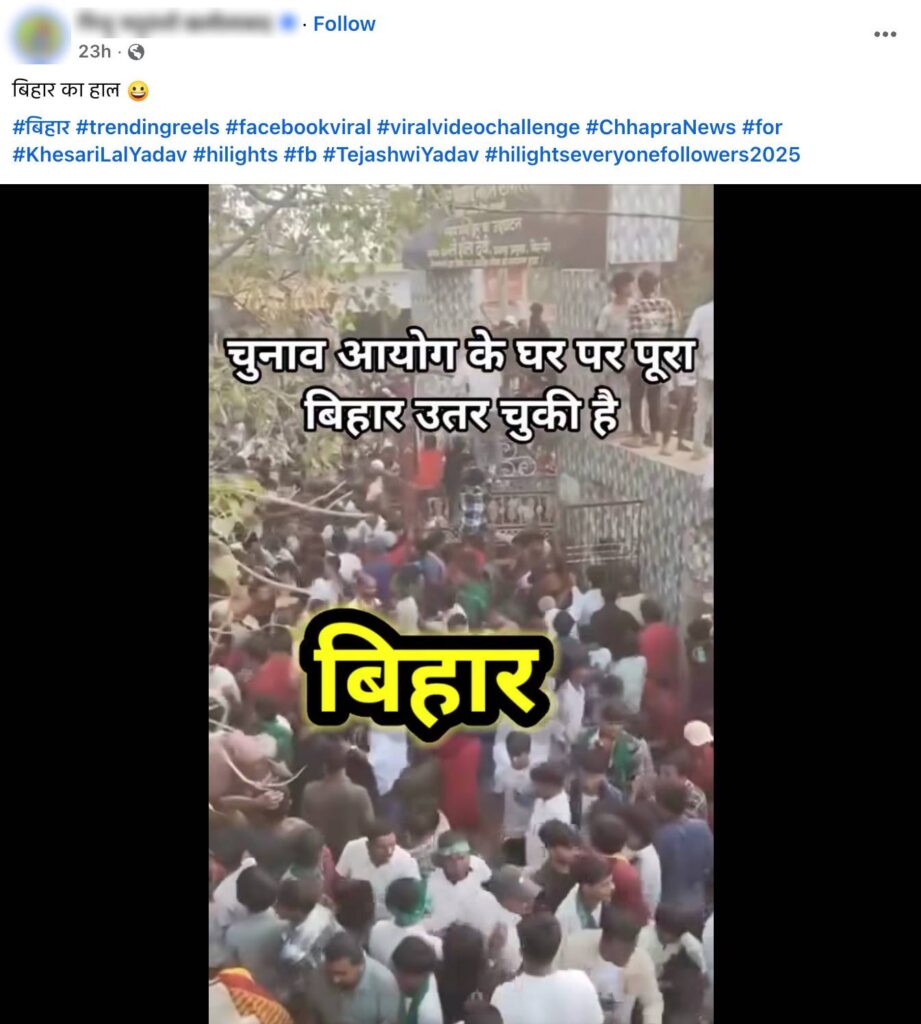
Task: Play the crowd video thumbnail
Action: tap(461, 604)
